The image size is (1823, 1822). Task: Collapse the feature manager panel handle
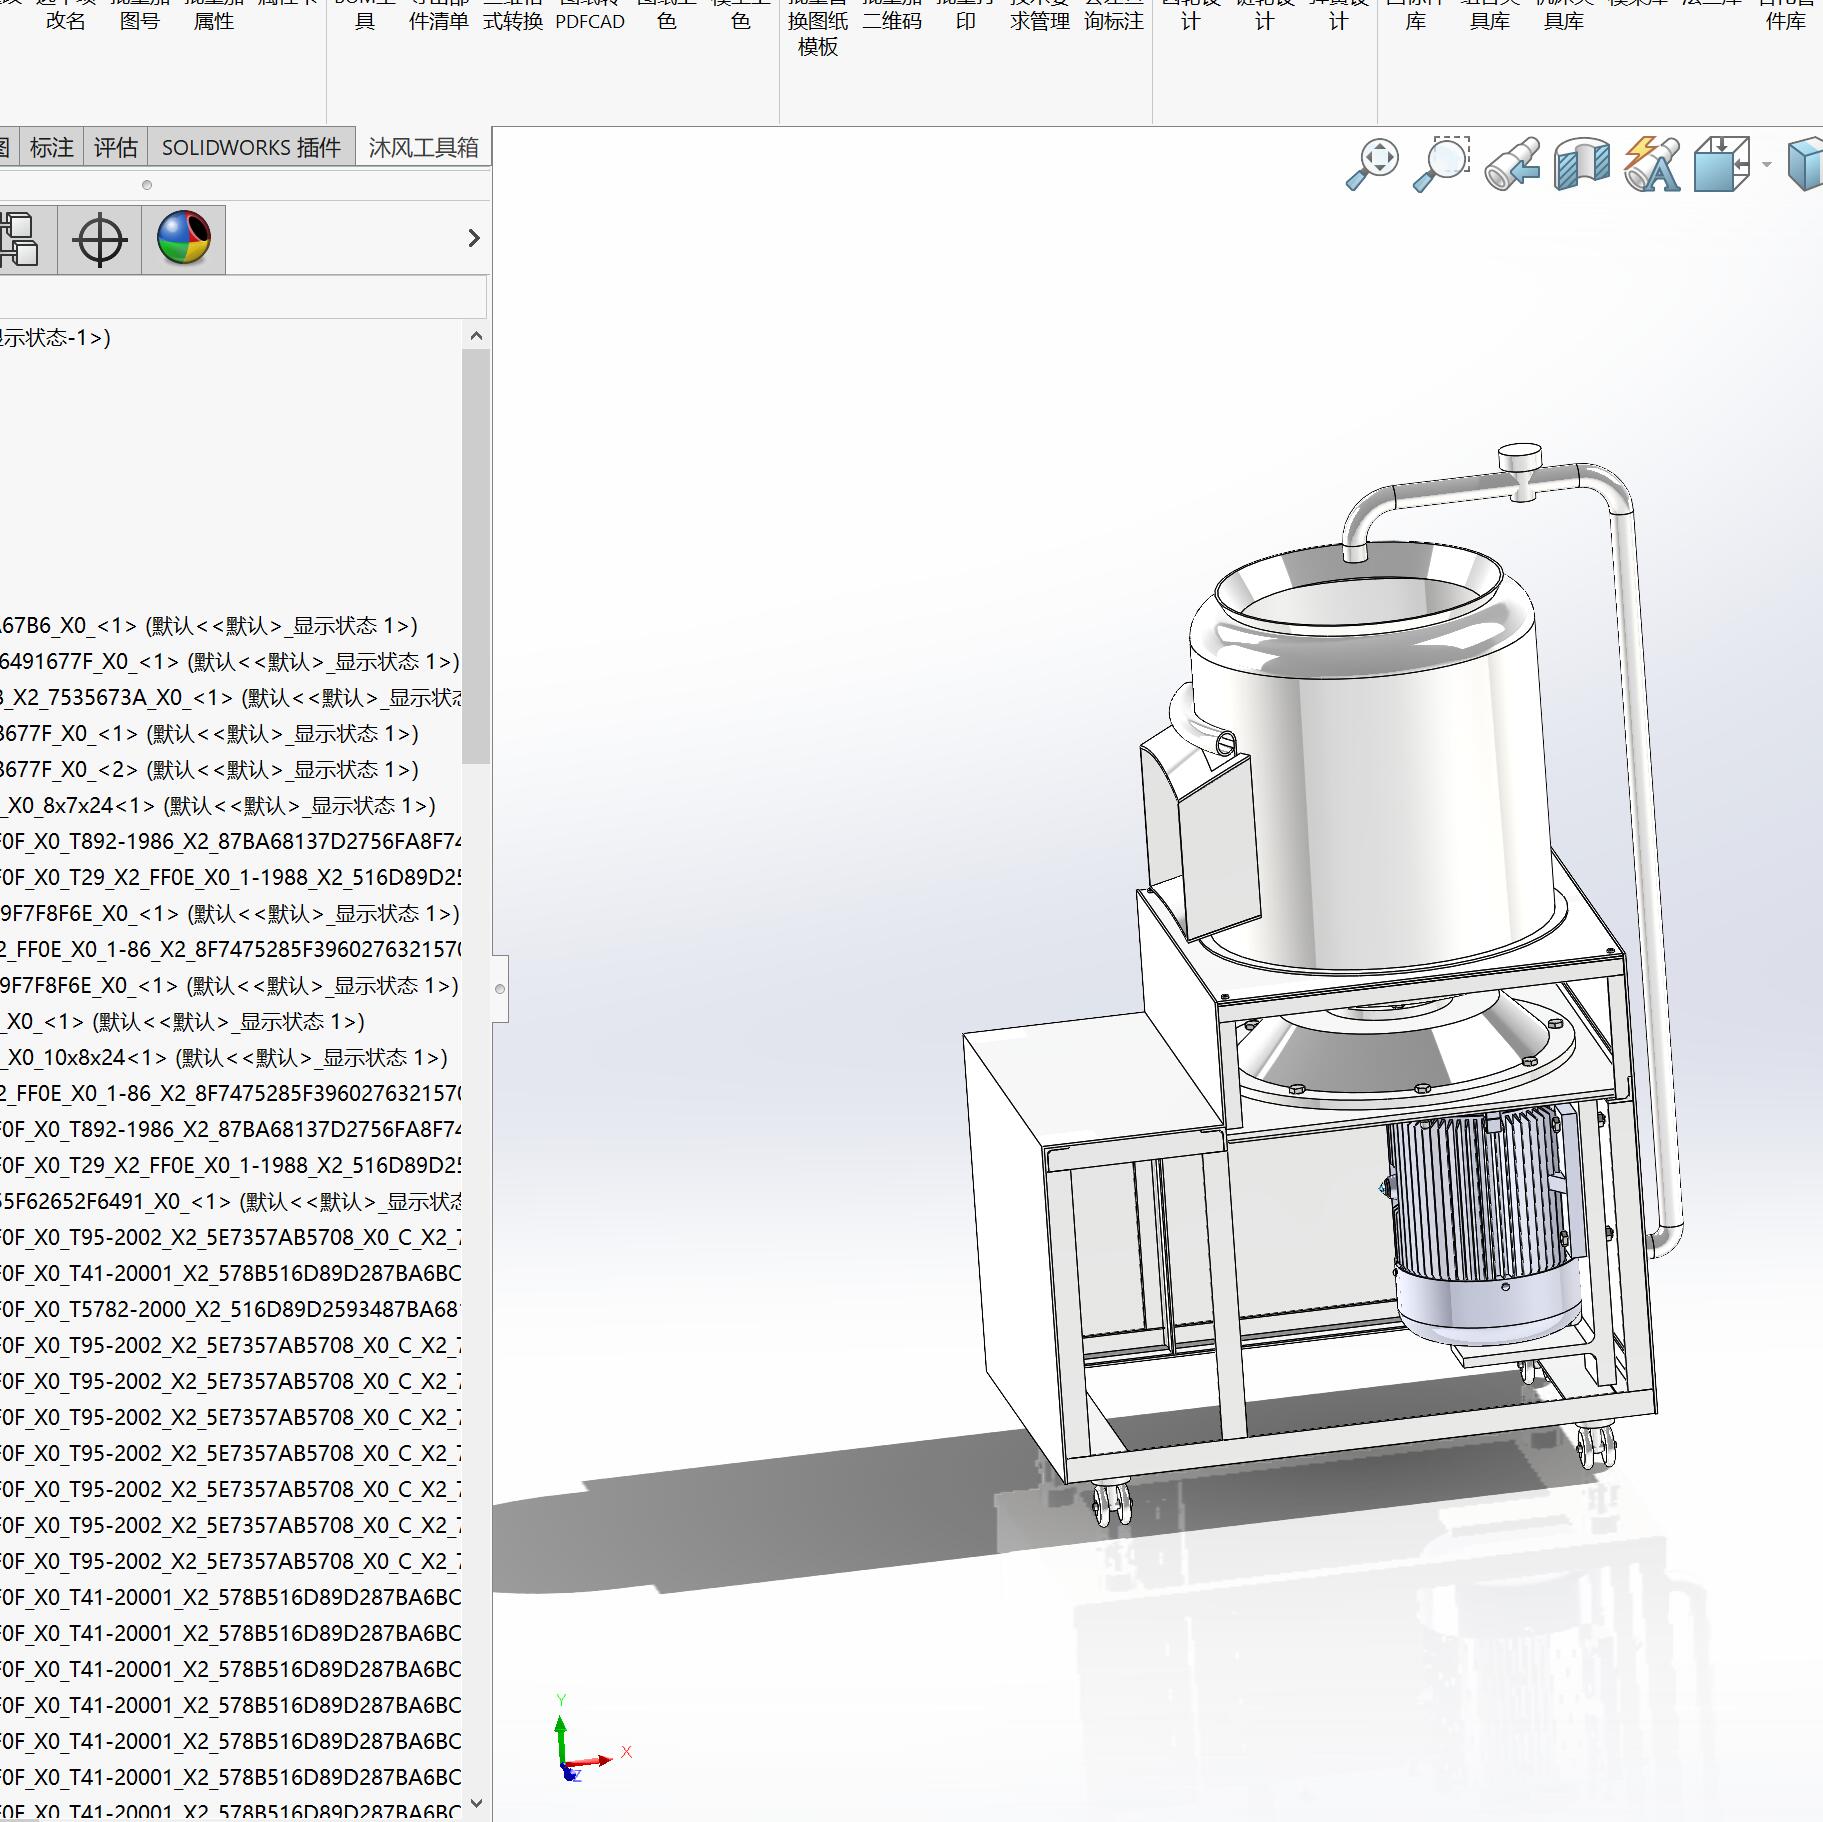point(500,989)
